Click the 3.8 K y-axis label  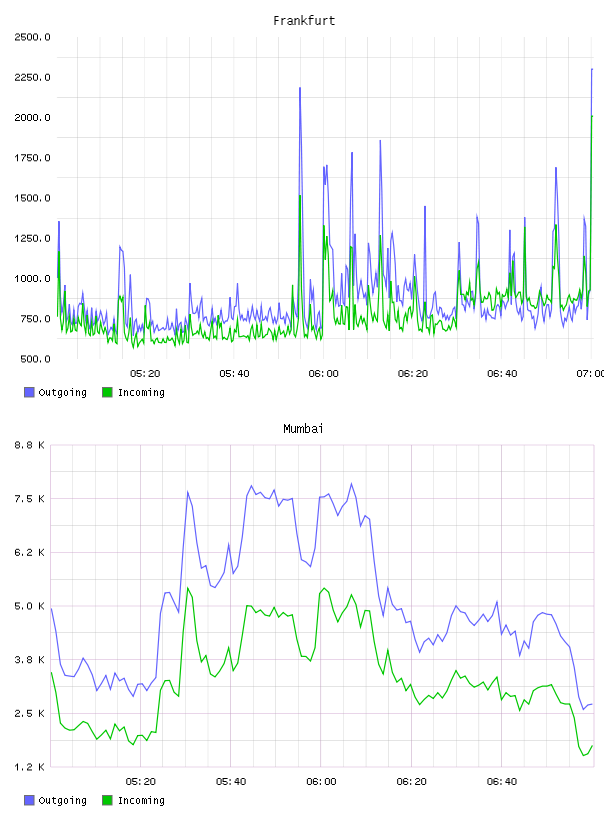coord(30,660)
